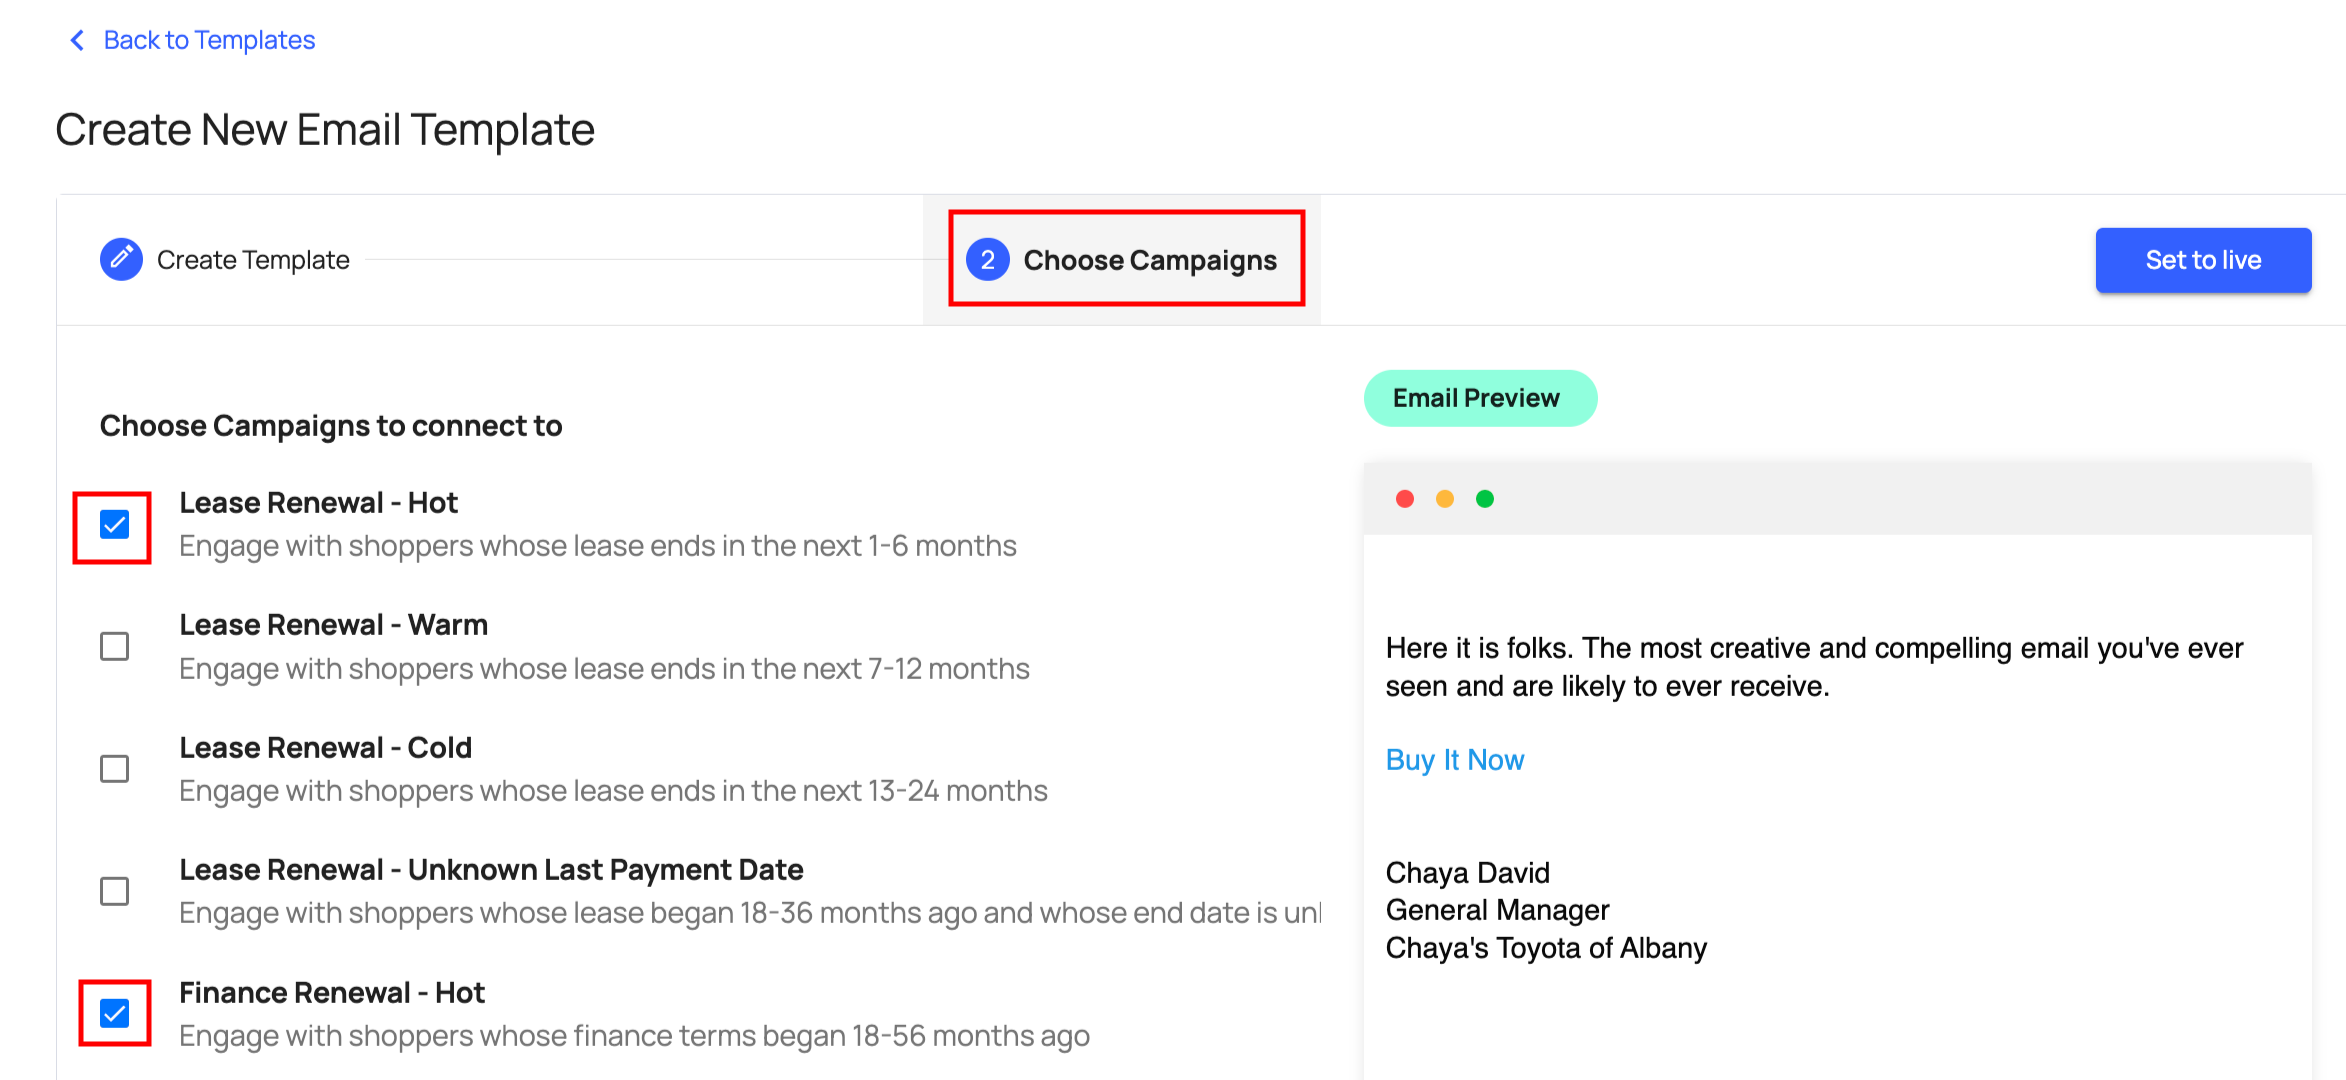Click the back chevron beside Back to Templates
2346x1080 pixels.
tap(76, 40)
